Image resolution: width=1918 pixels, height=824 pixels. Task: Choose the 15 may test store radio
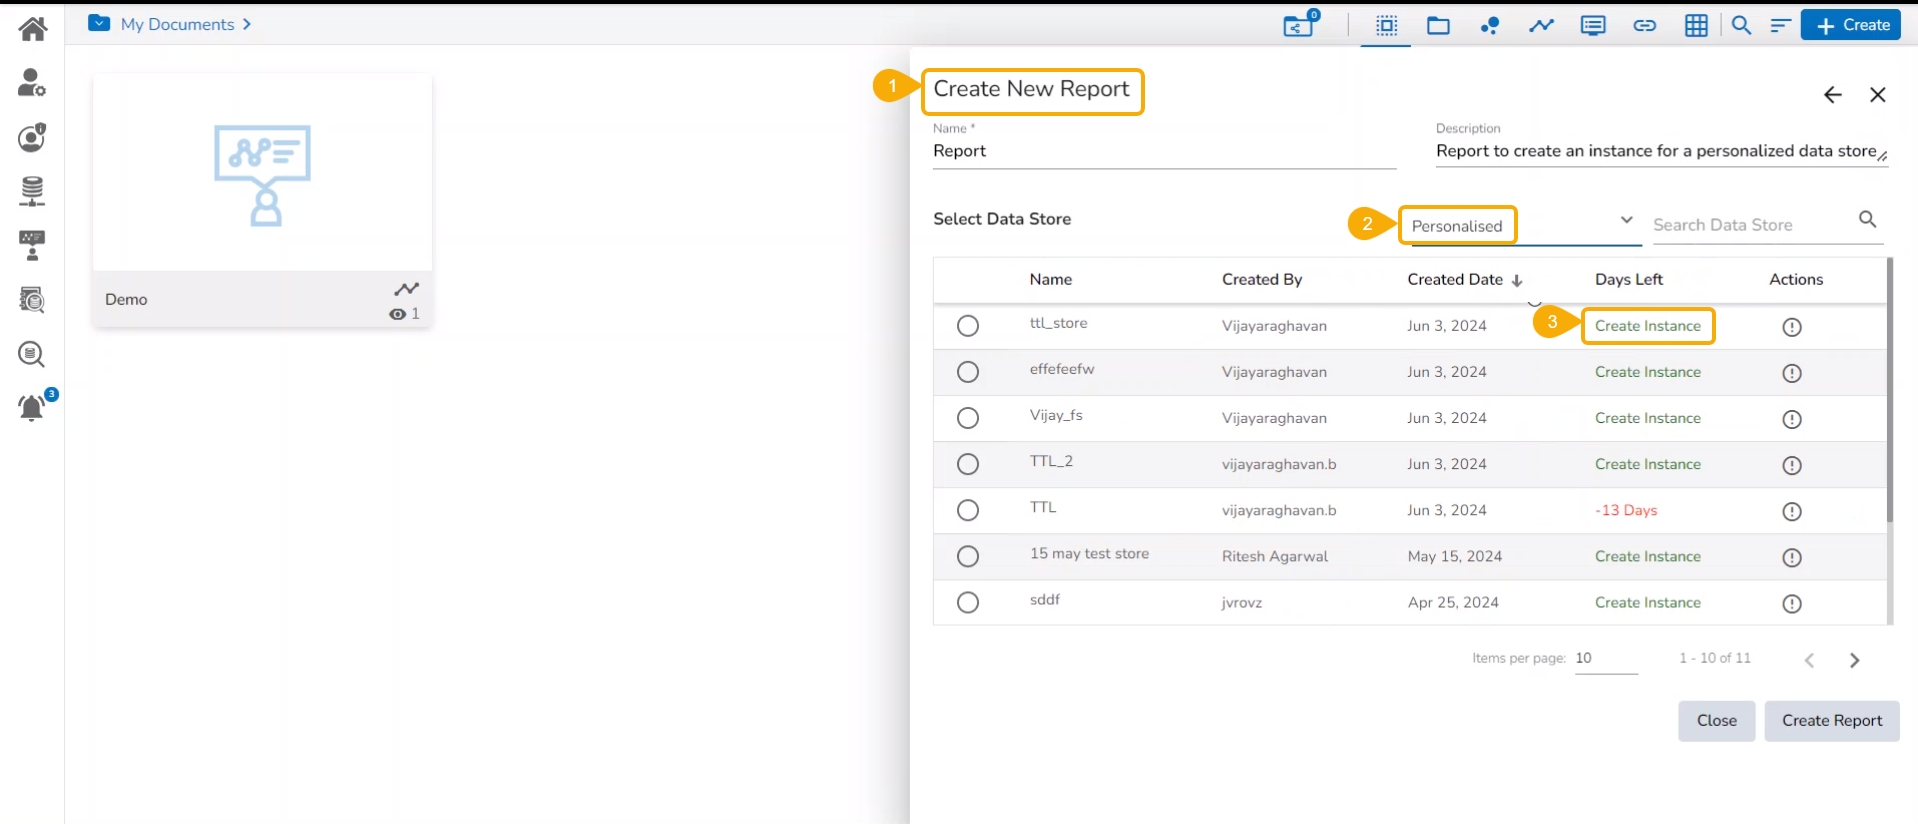(x=967, y=556)
